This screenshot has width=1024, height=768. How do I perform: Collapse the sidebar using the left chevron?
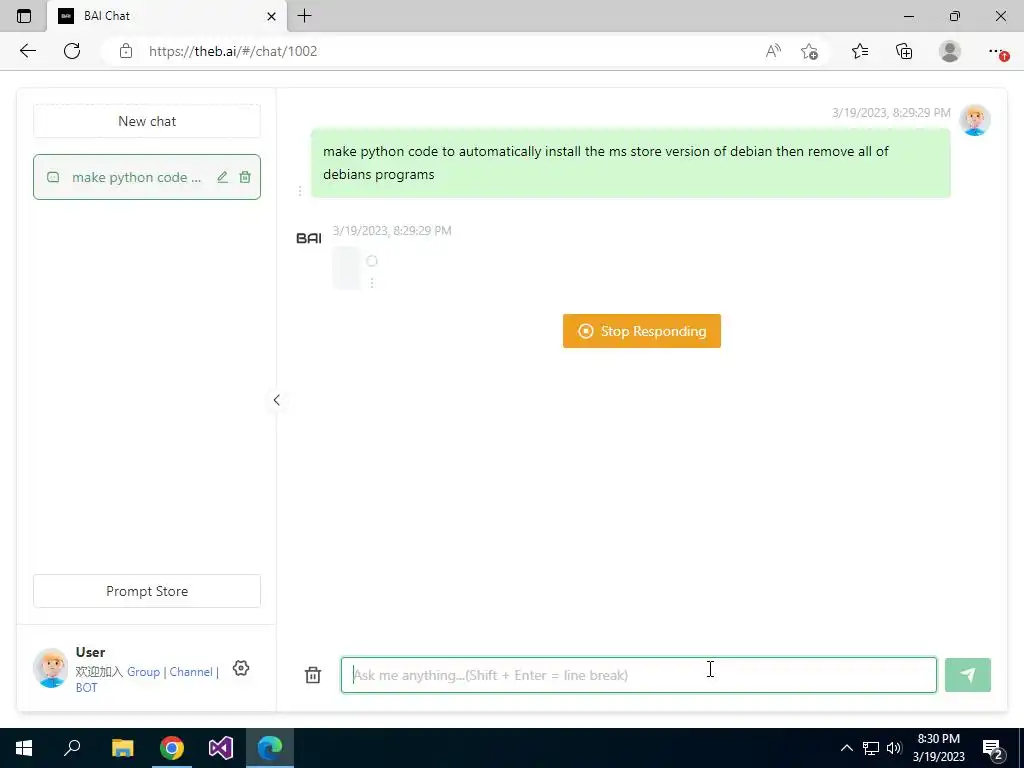coord(276,400)
